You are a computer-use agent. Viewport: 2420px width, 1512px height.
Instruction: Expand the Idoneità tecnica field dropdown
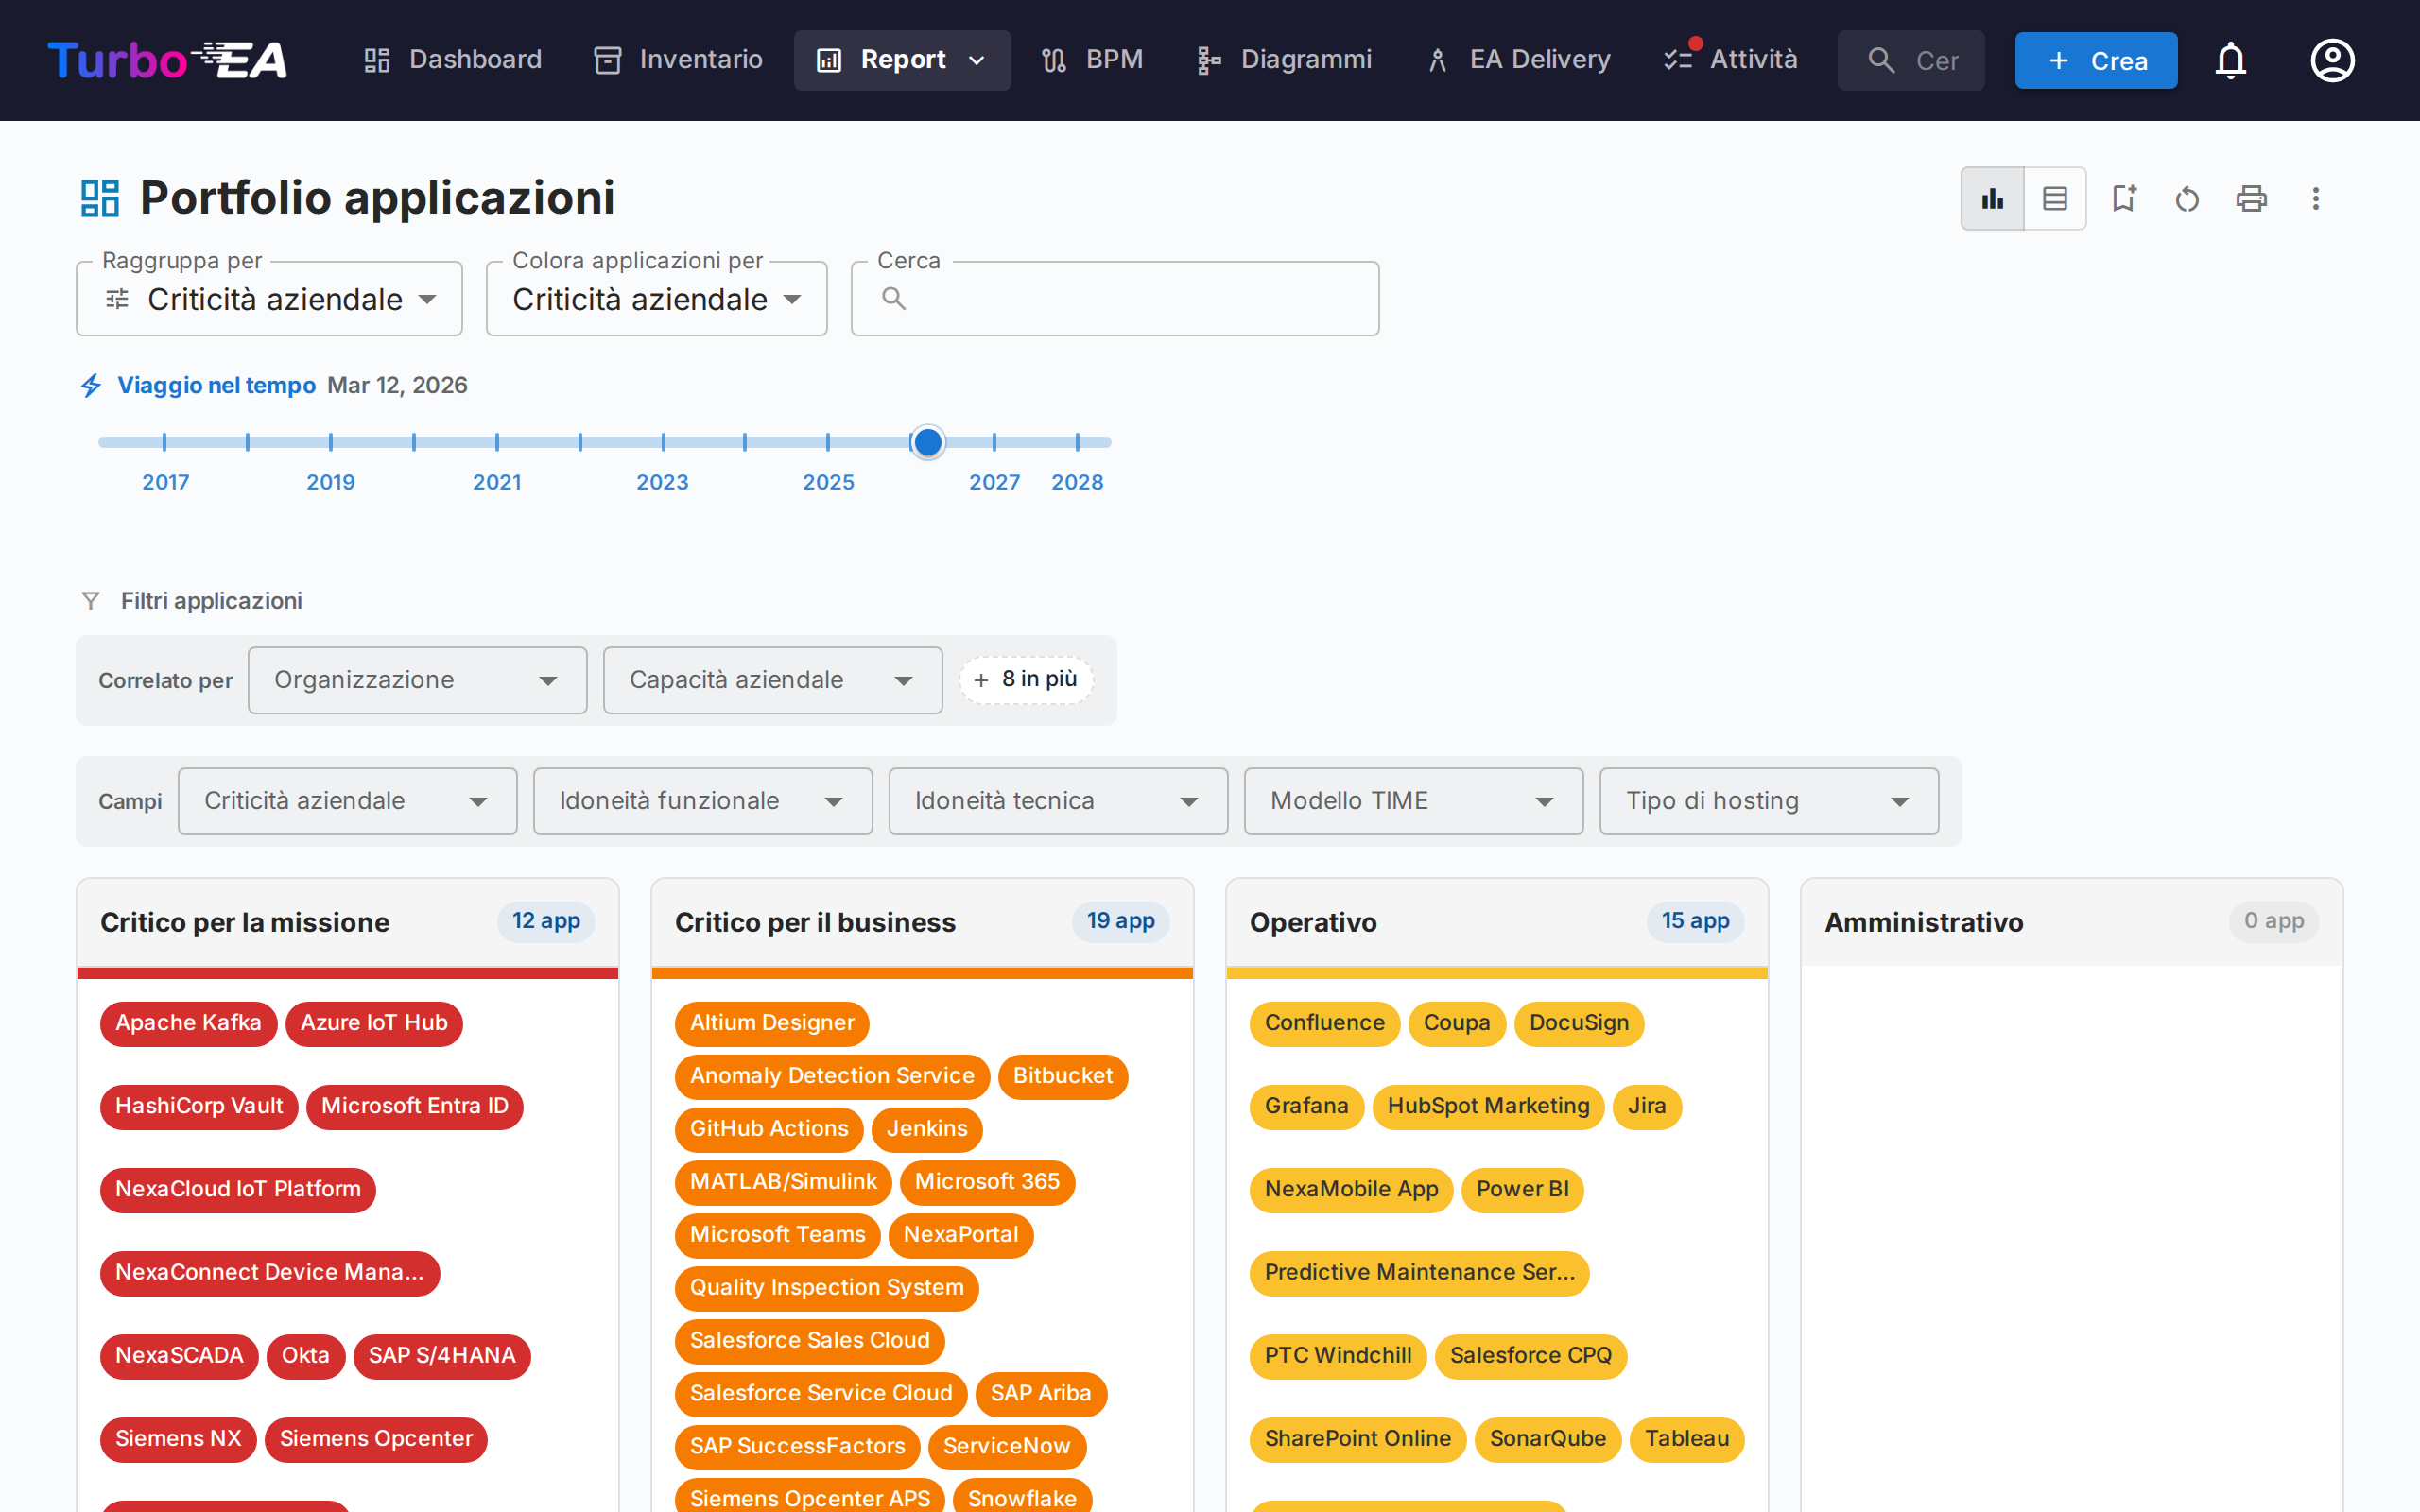[1057, 800]
